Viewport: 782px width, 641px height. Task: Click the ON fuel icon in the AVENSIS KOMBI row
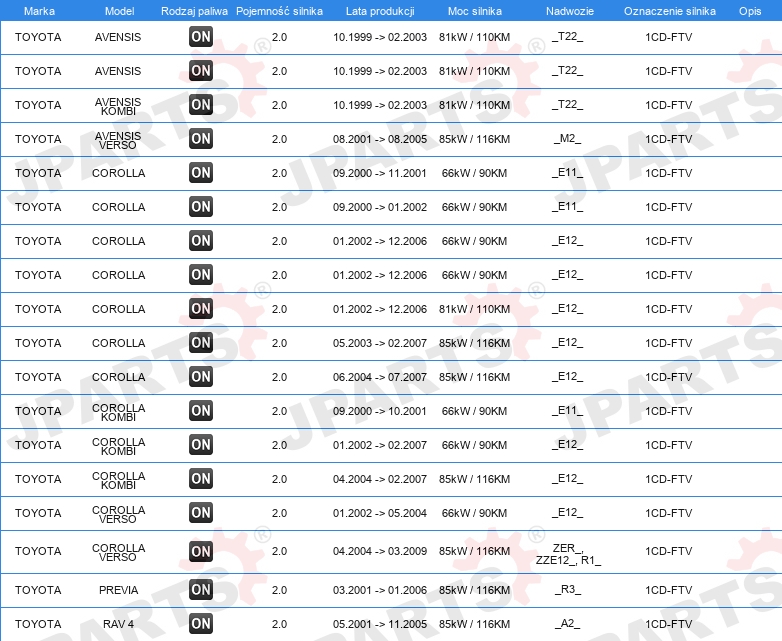pyautogui.click(x=201, y=105)
